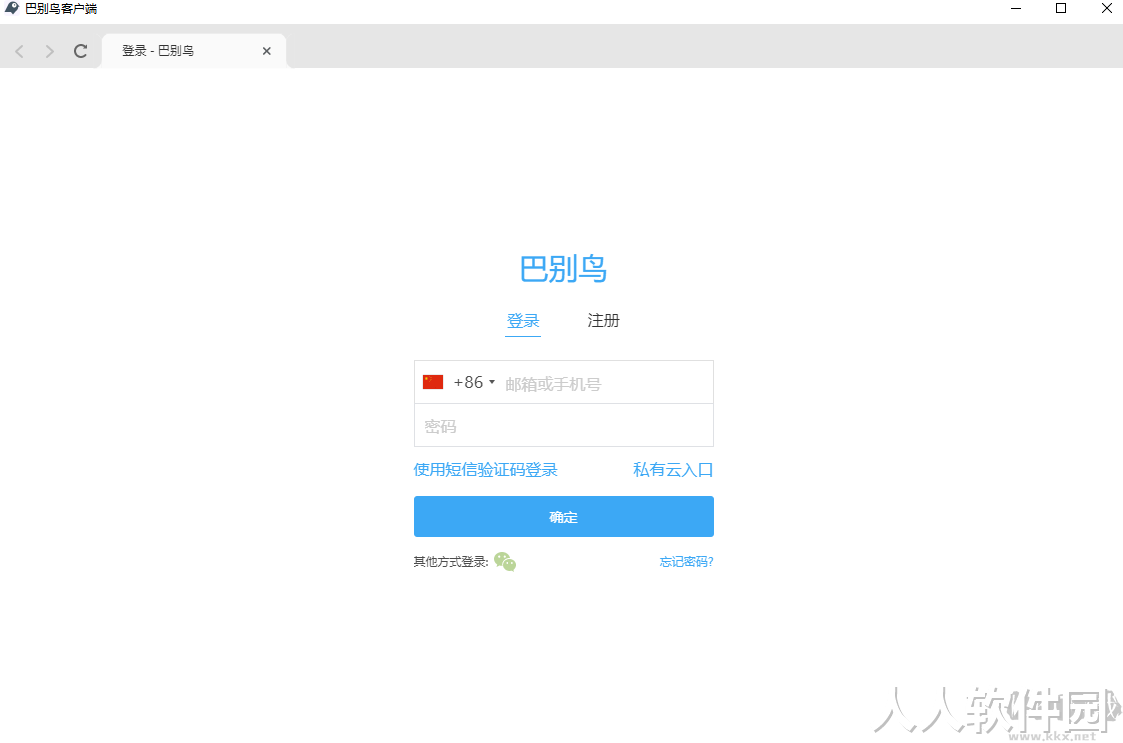Click the blue 确定 button
Screen dimensions: 1123x743
click(564, 517)
